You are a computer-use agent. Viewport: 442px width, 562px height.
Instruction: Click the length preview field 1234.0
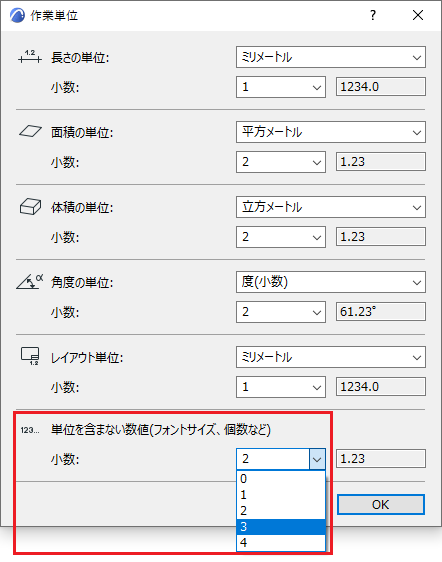pyautogui.click(x=381, y=87)
